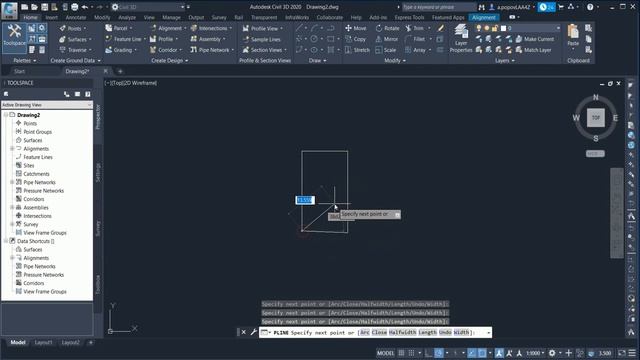
Task: Click the ViewCube TOP face
Action: [x=596, y=118]
